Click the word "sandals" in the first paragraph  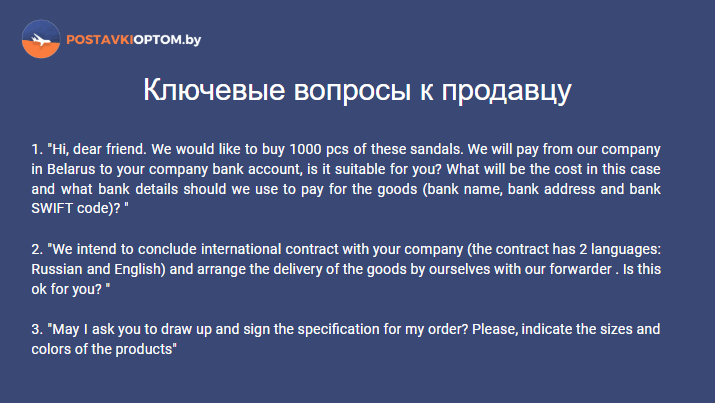click(435, 149)
